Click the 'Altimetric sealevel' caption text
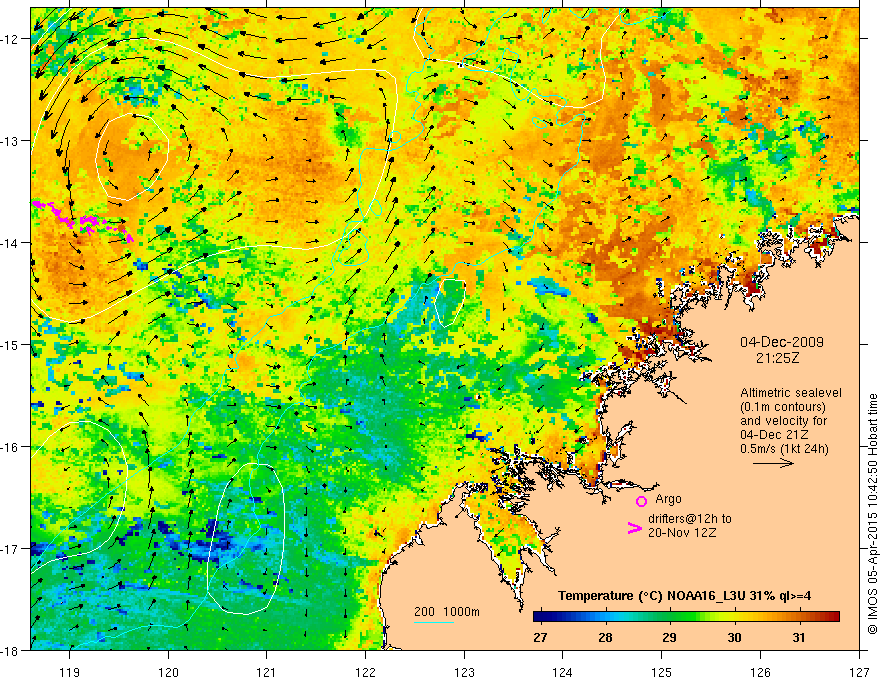Image resolution: width=880 pixels, height=680 pixels. pyautogui.click(x=791, y=393)
